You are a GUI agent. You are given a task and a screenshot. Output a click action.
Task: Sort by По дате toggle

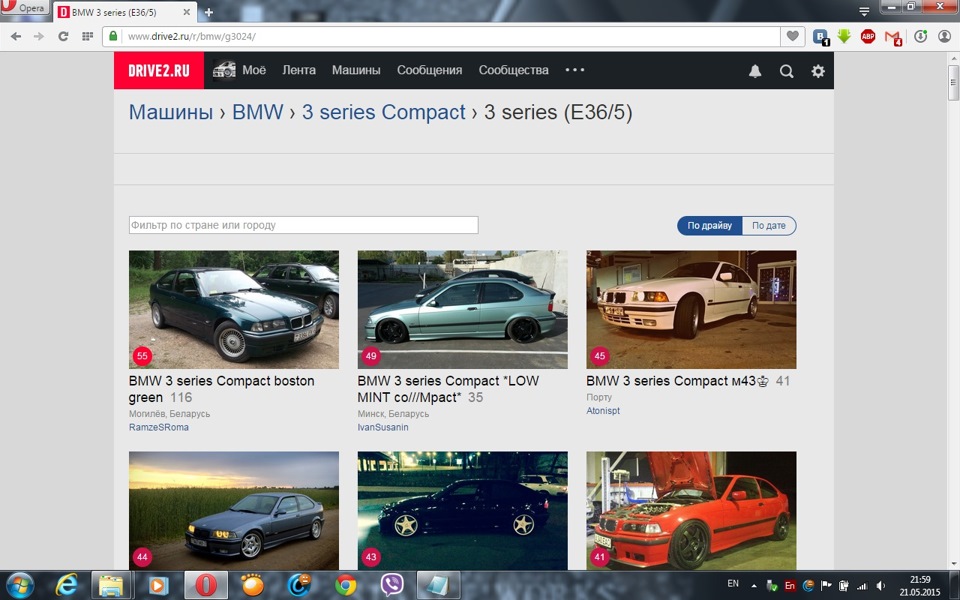pos(769,225)
